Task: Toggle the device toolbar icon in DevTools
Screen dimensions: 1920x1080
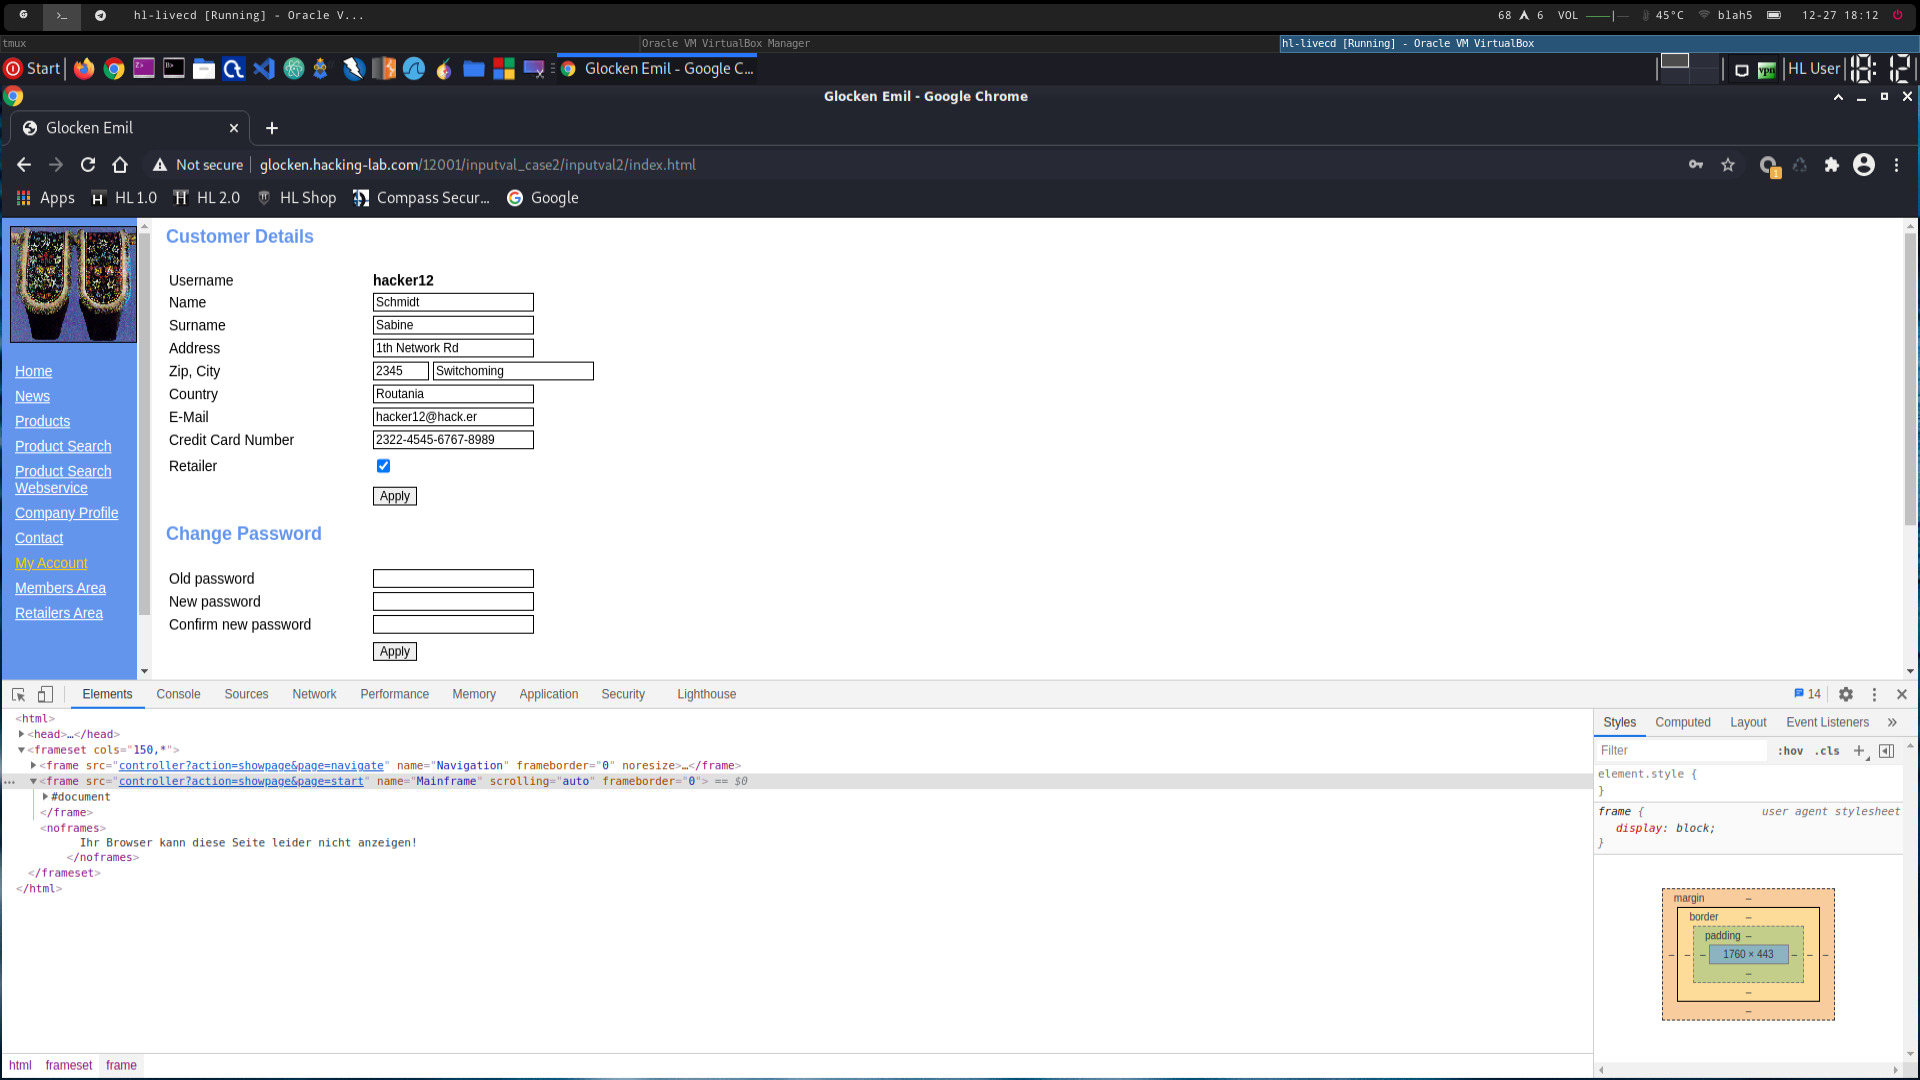Action: coord(45,694)
